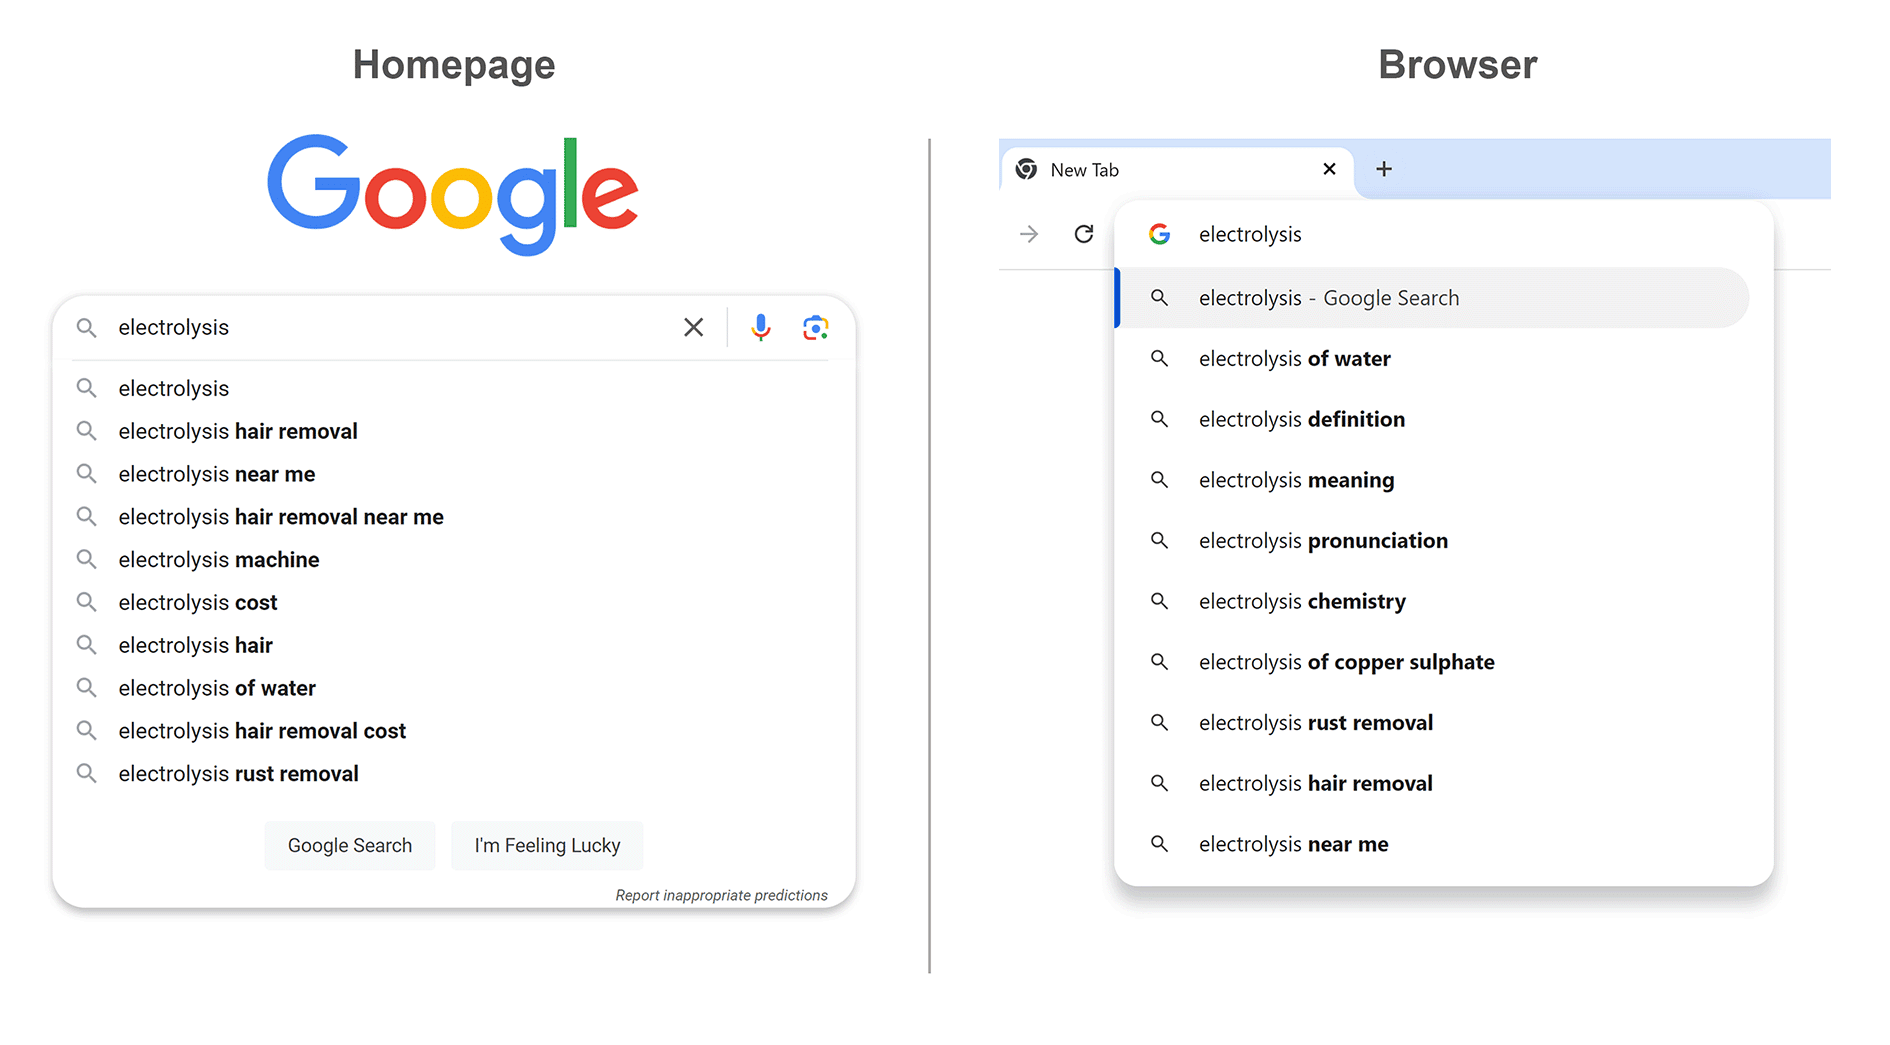Screen dimensions: 1890x1045
Task: Click the microphone icon for voice search
Action: coord(760,327)
